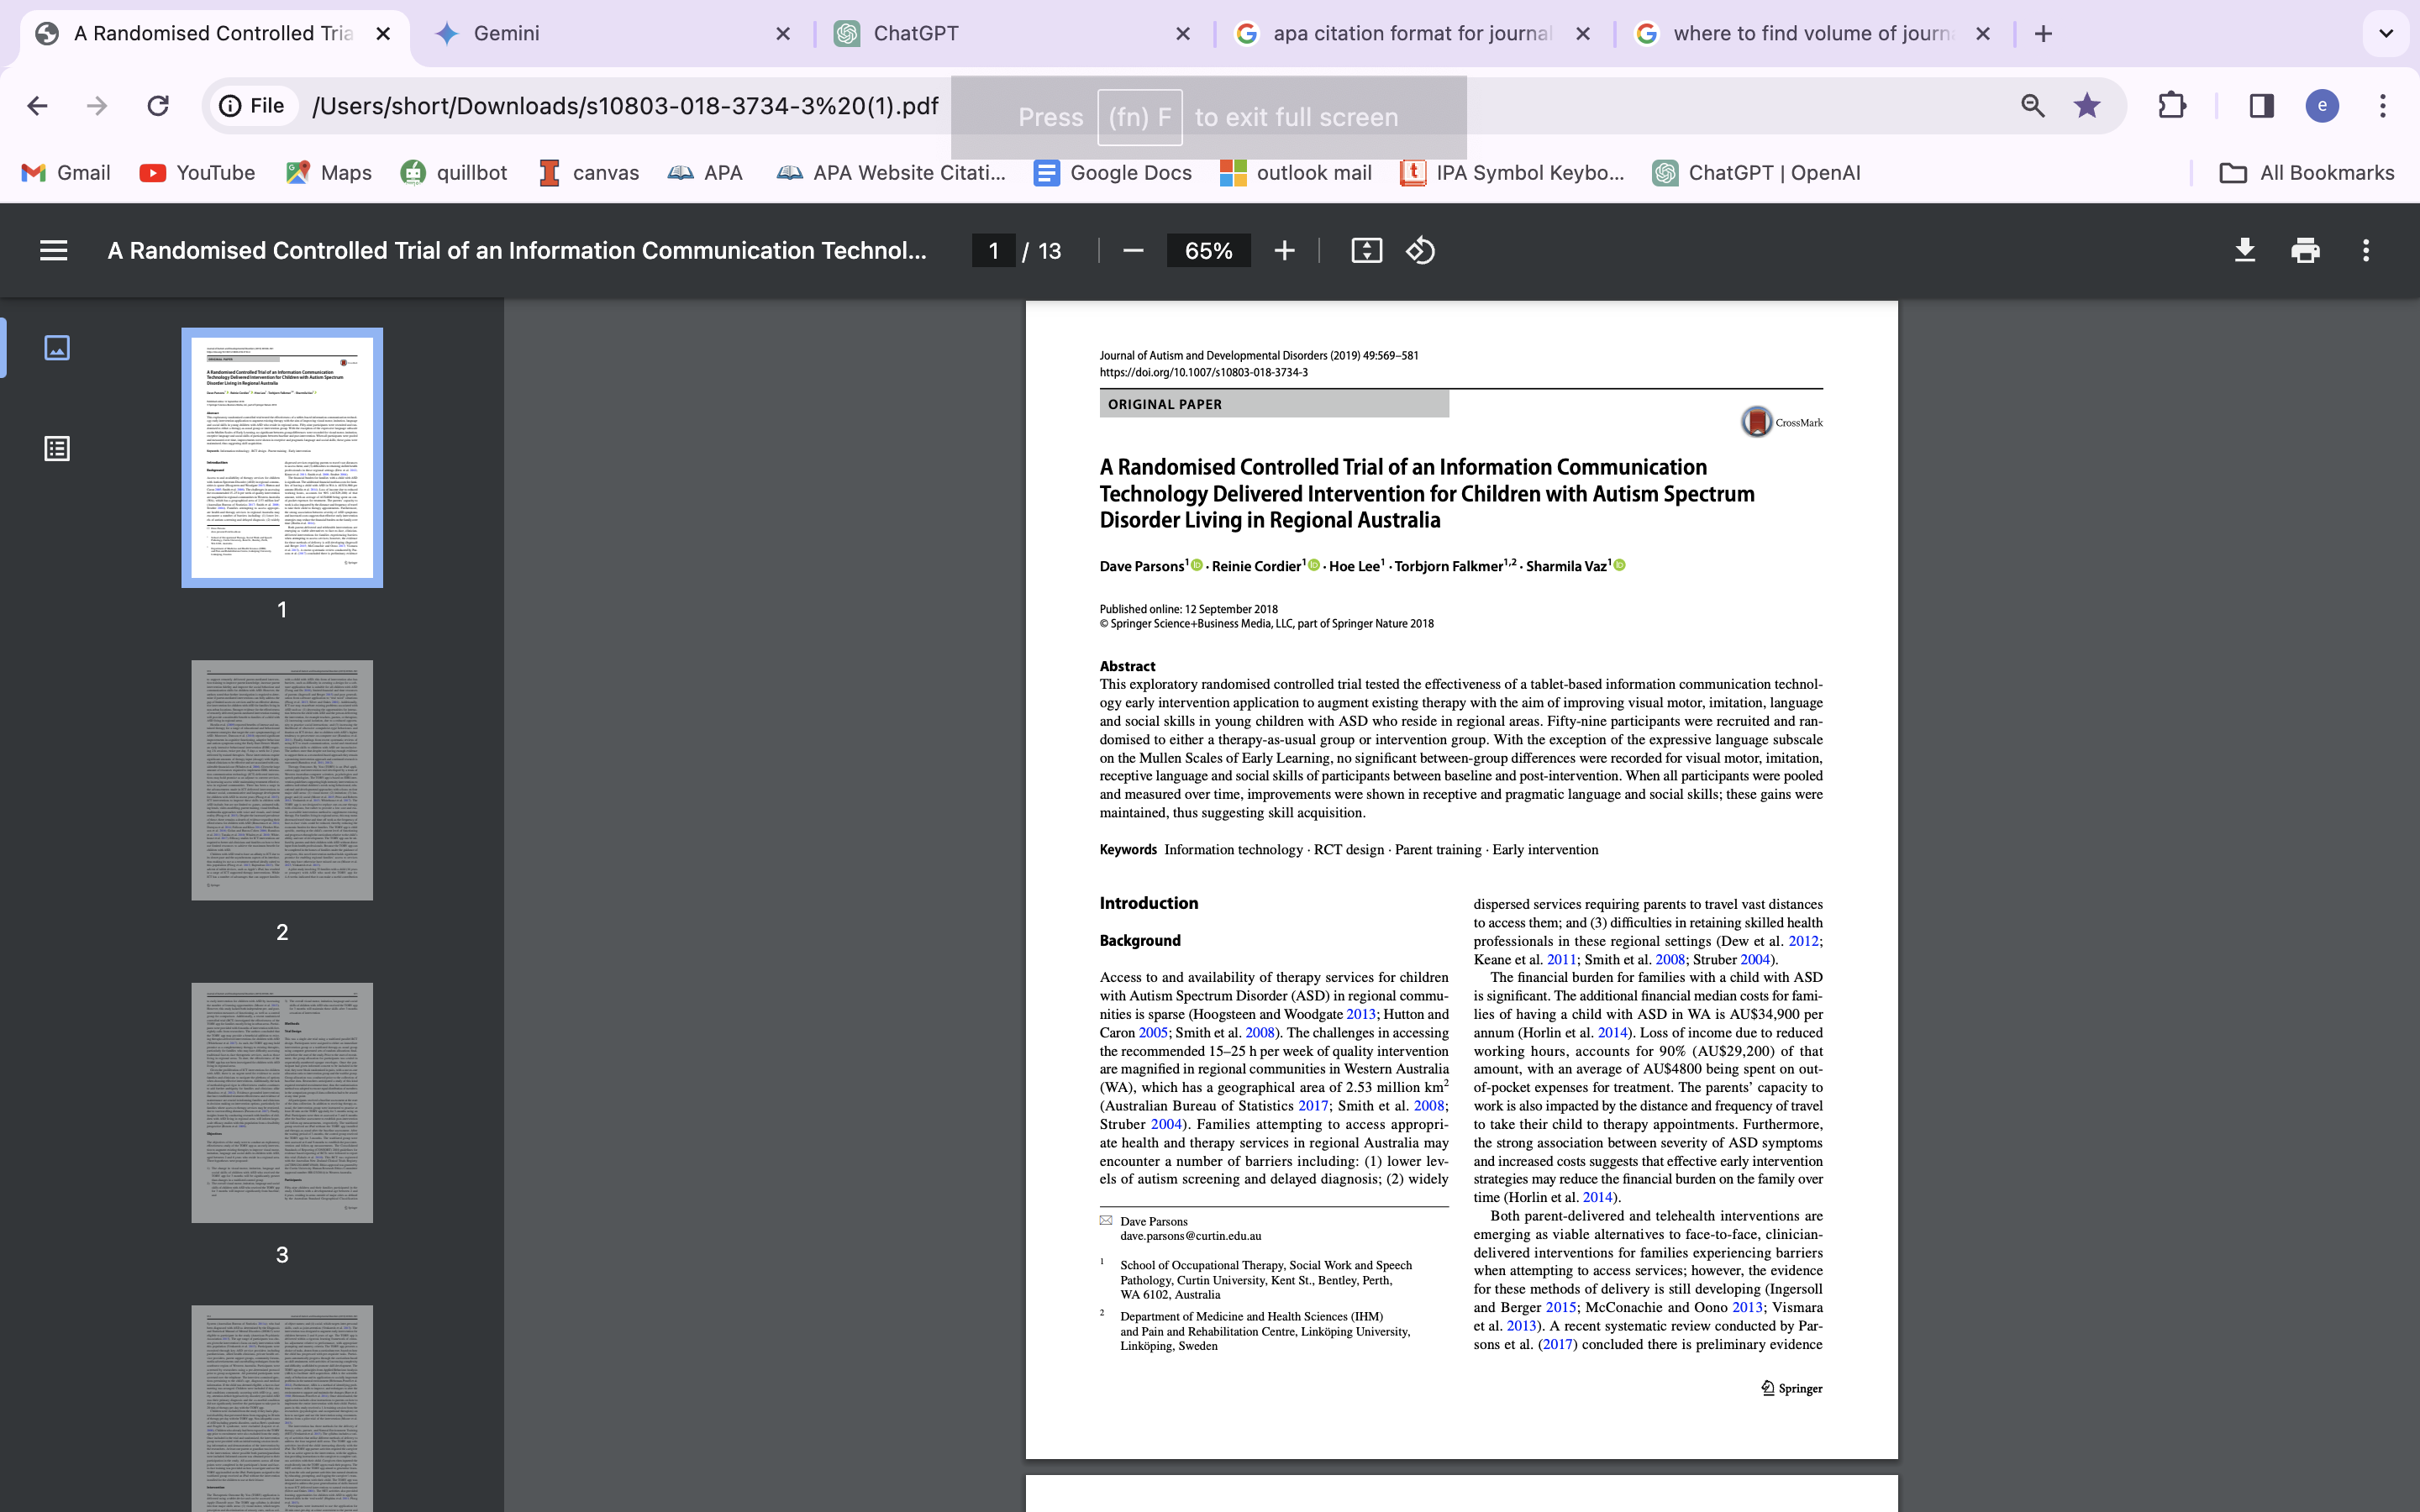Download the PDF file
The image size is (2420, 1512).
[2245, 251]
